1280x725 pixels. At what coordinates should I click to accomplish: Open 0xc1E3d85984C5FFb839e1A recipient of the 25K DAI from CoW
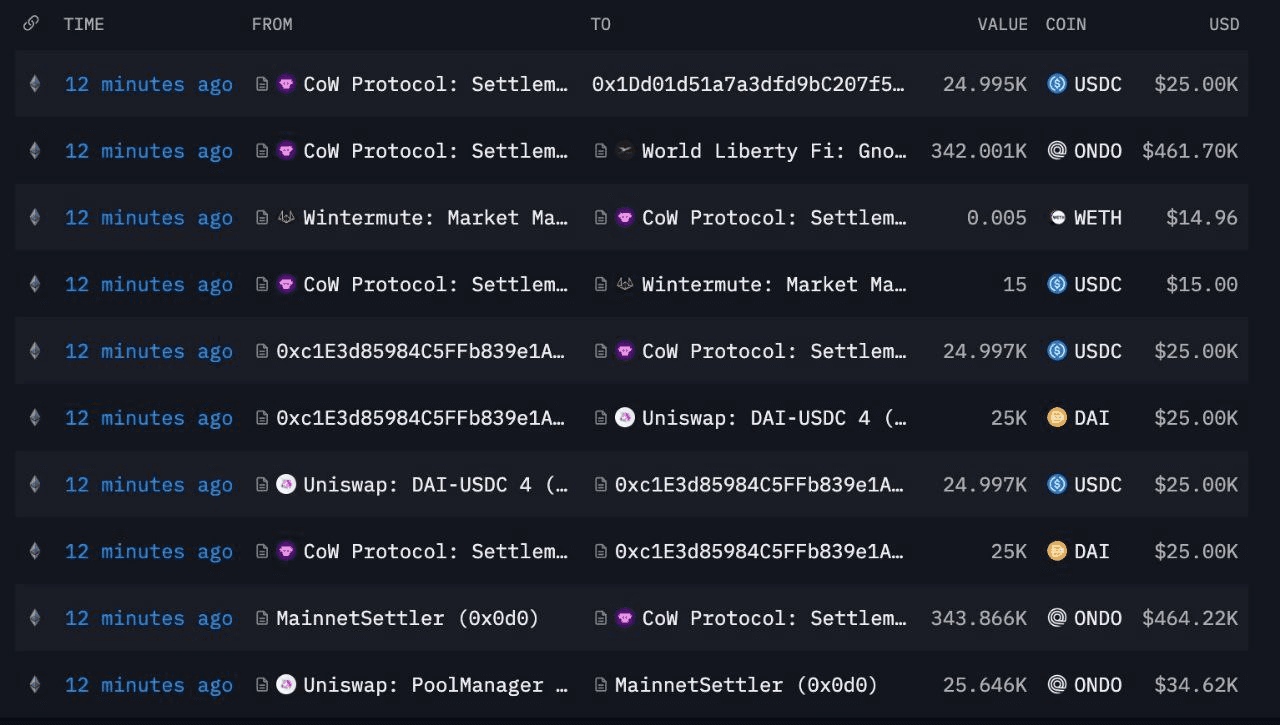759,551
